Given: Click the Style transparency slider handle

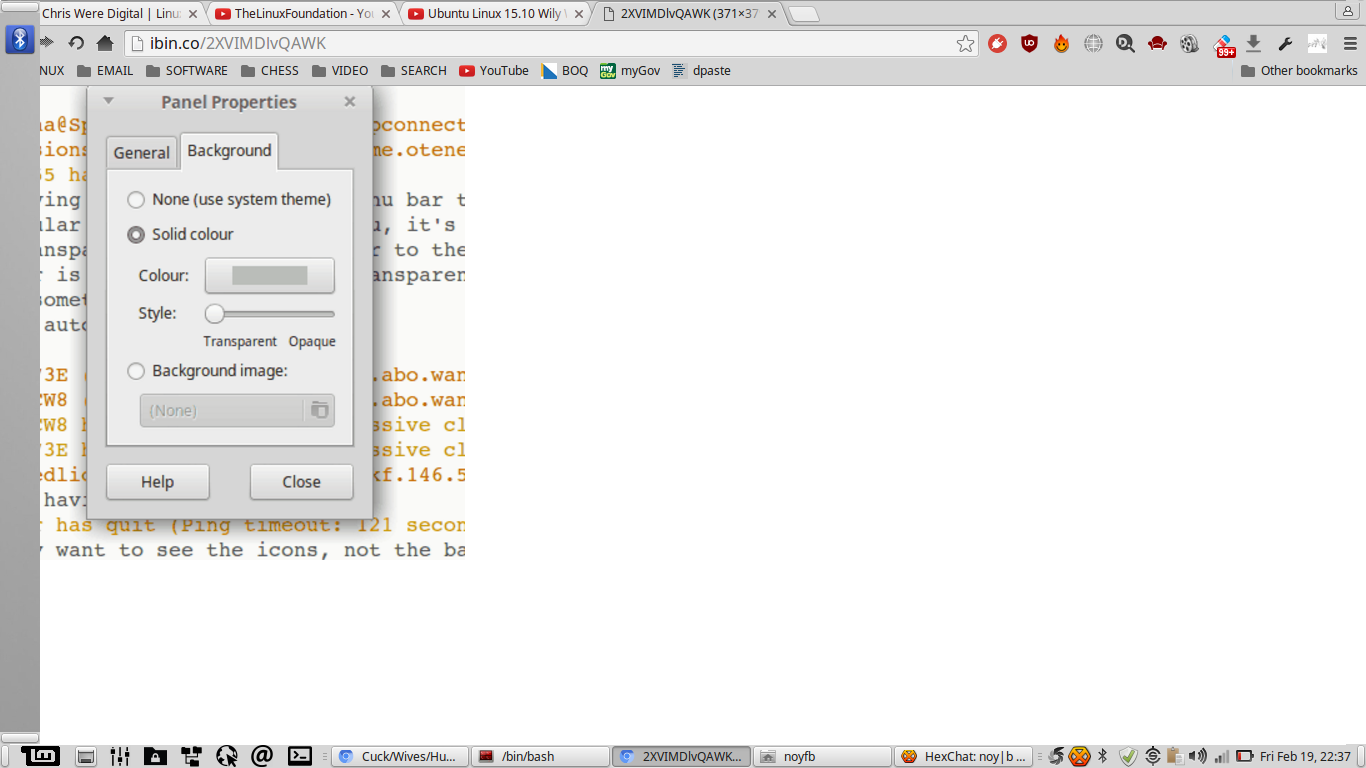Looking at the screenshot, I should click(x=214, y=314).
